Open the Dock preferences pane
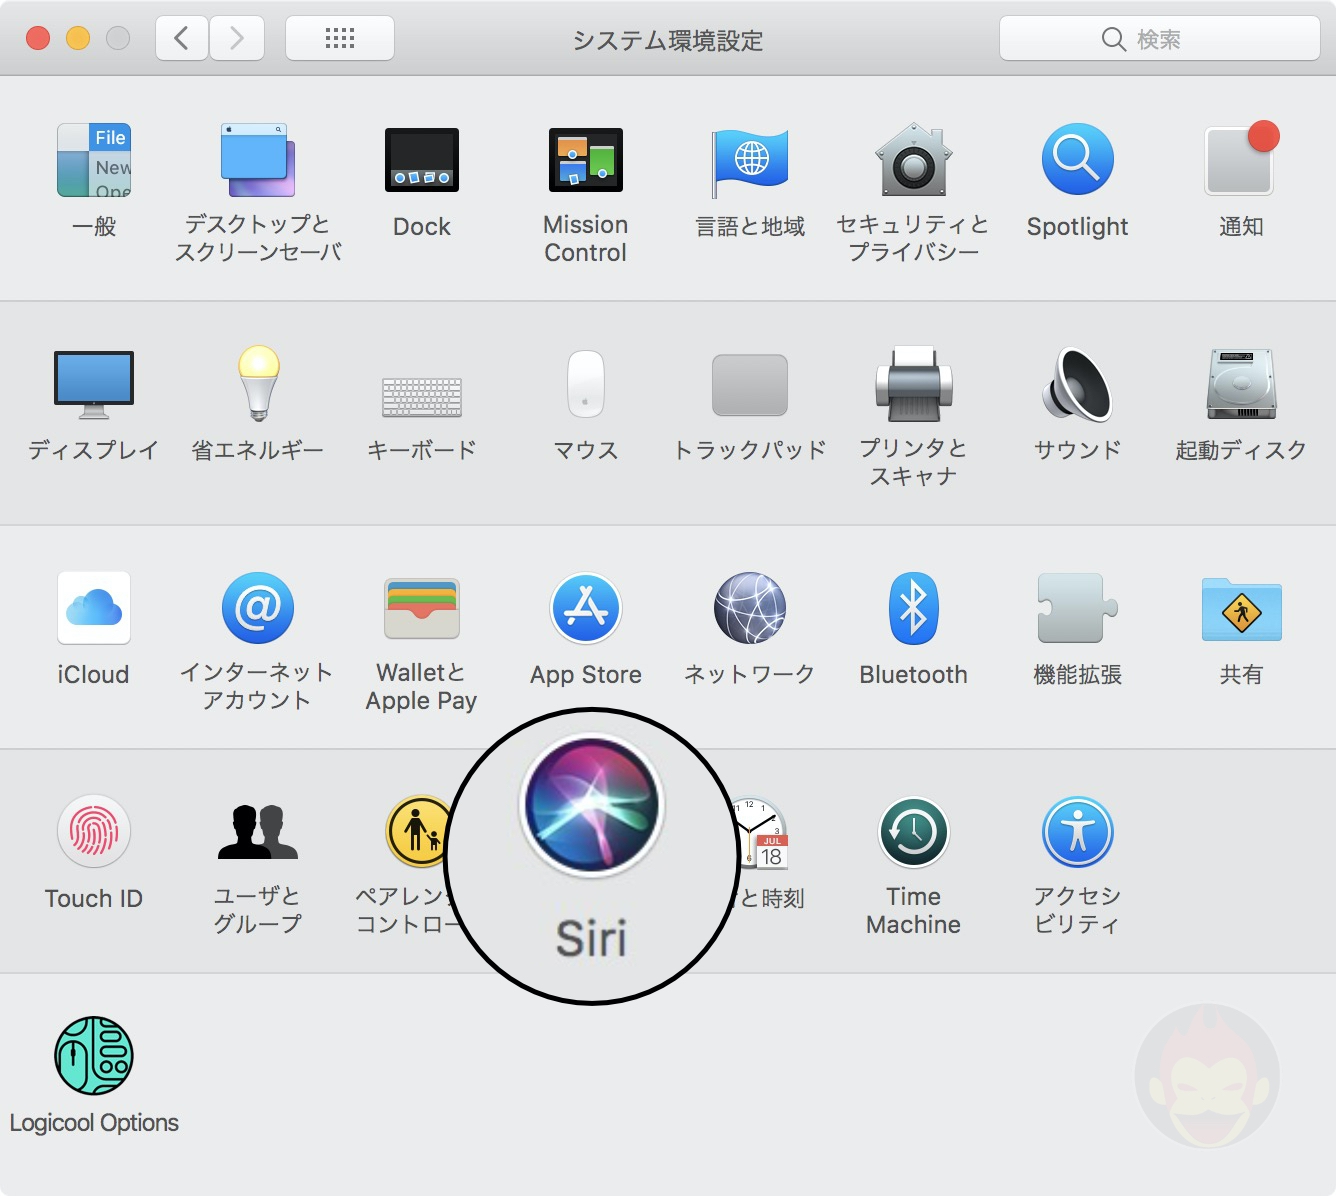Image resolution: width=1336 pixels, height=1196 pixels. (x=422, y=160)
